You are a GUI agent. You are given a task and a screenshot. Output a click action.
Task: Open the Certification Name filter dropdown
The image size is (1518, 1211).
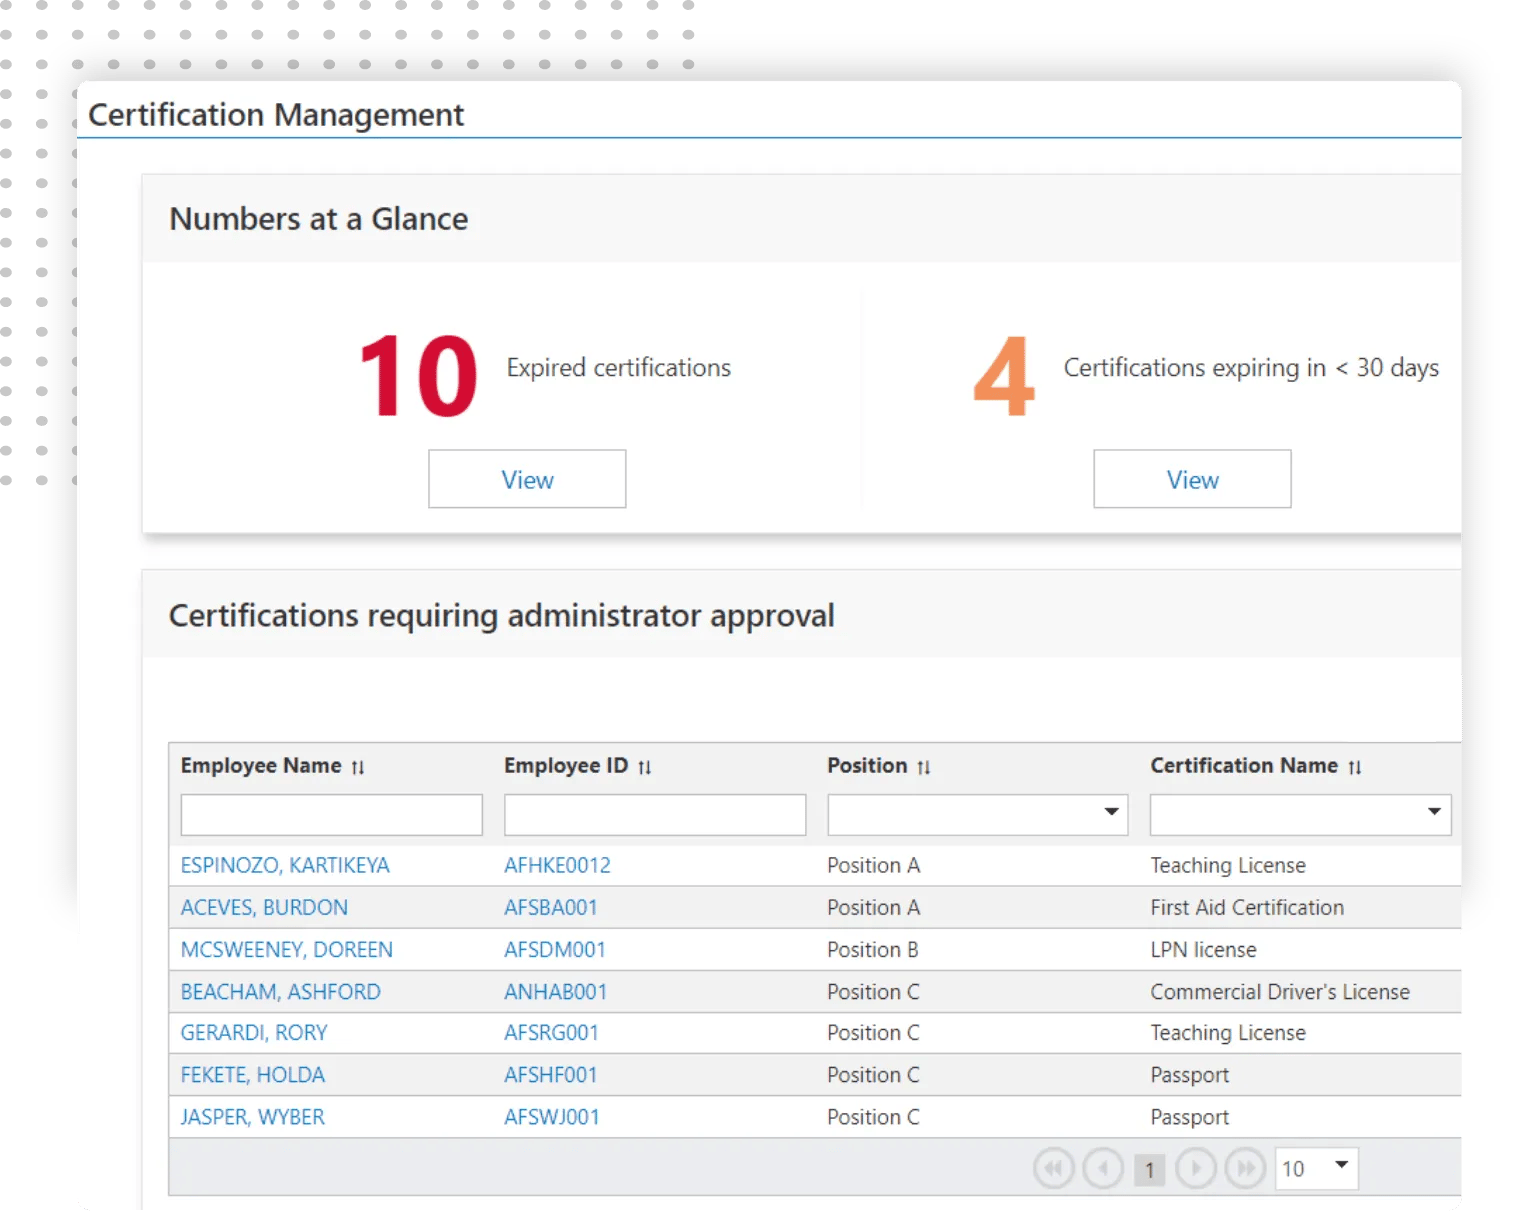point(1300,814)
